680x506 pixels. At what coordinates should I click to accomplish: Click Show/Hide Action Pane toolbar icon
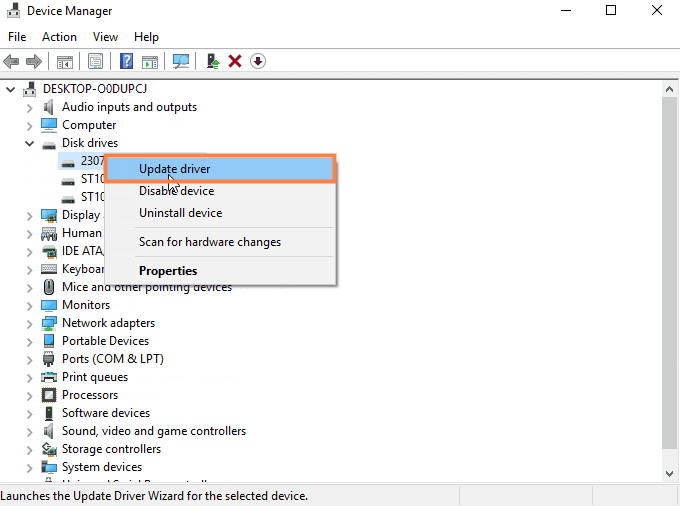(150, 62)
